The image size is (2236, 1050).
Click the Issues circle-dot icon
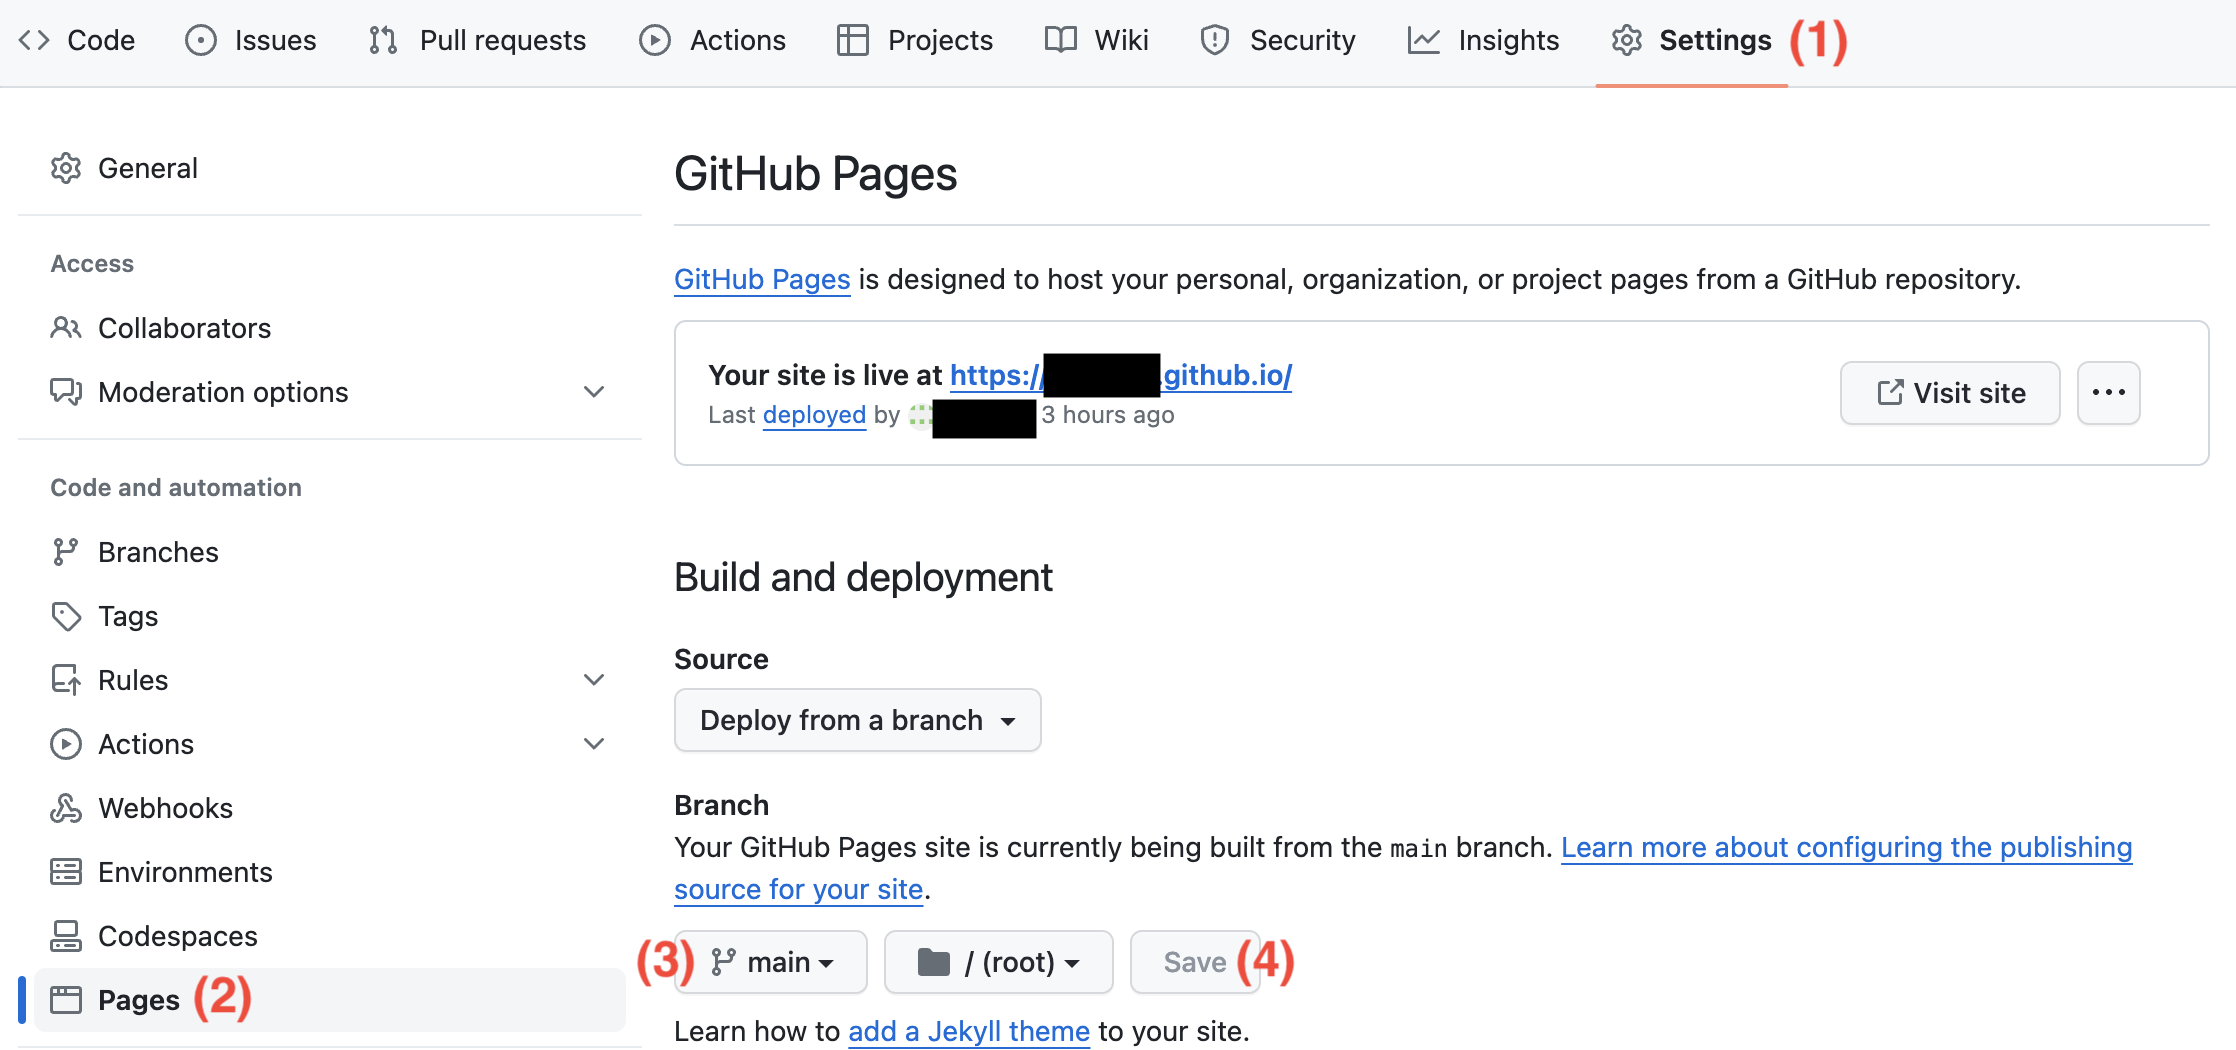201,40
